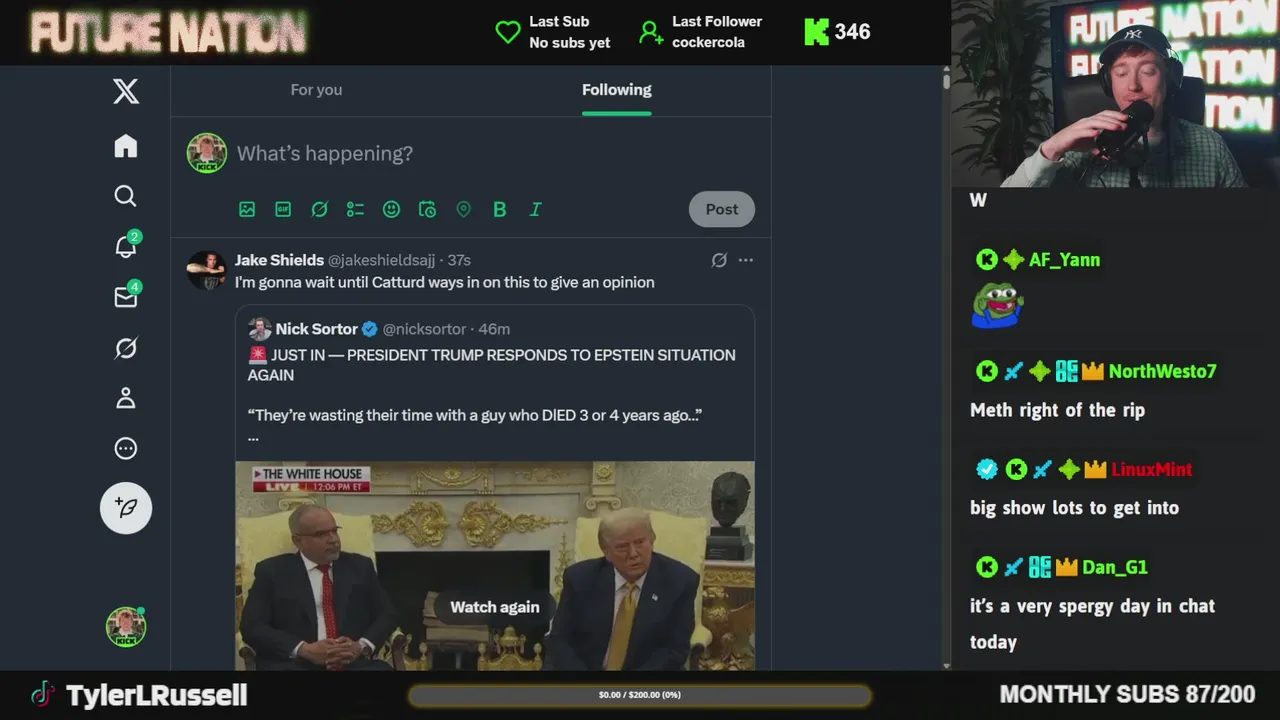Viewport: 1280px width, 720px height.
Task: Switch to the For you tab
Action: (316, 90)
